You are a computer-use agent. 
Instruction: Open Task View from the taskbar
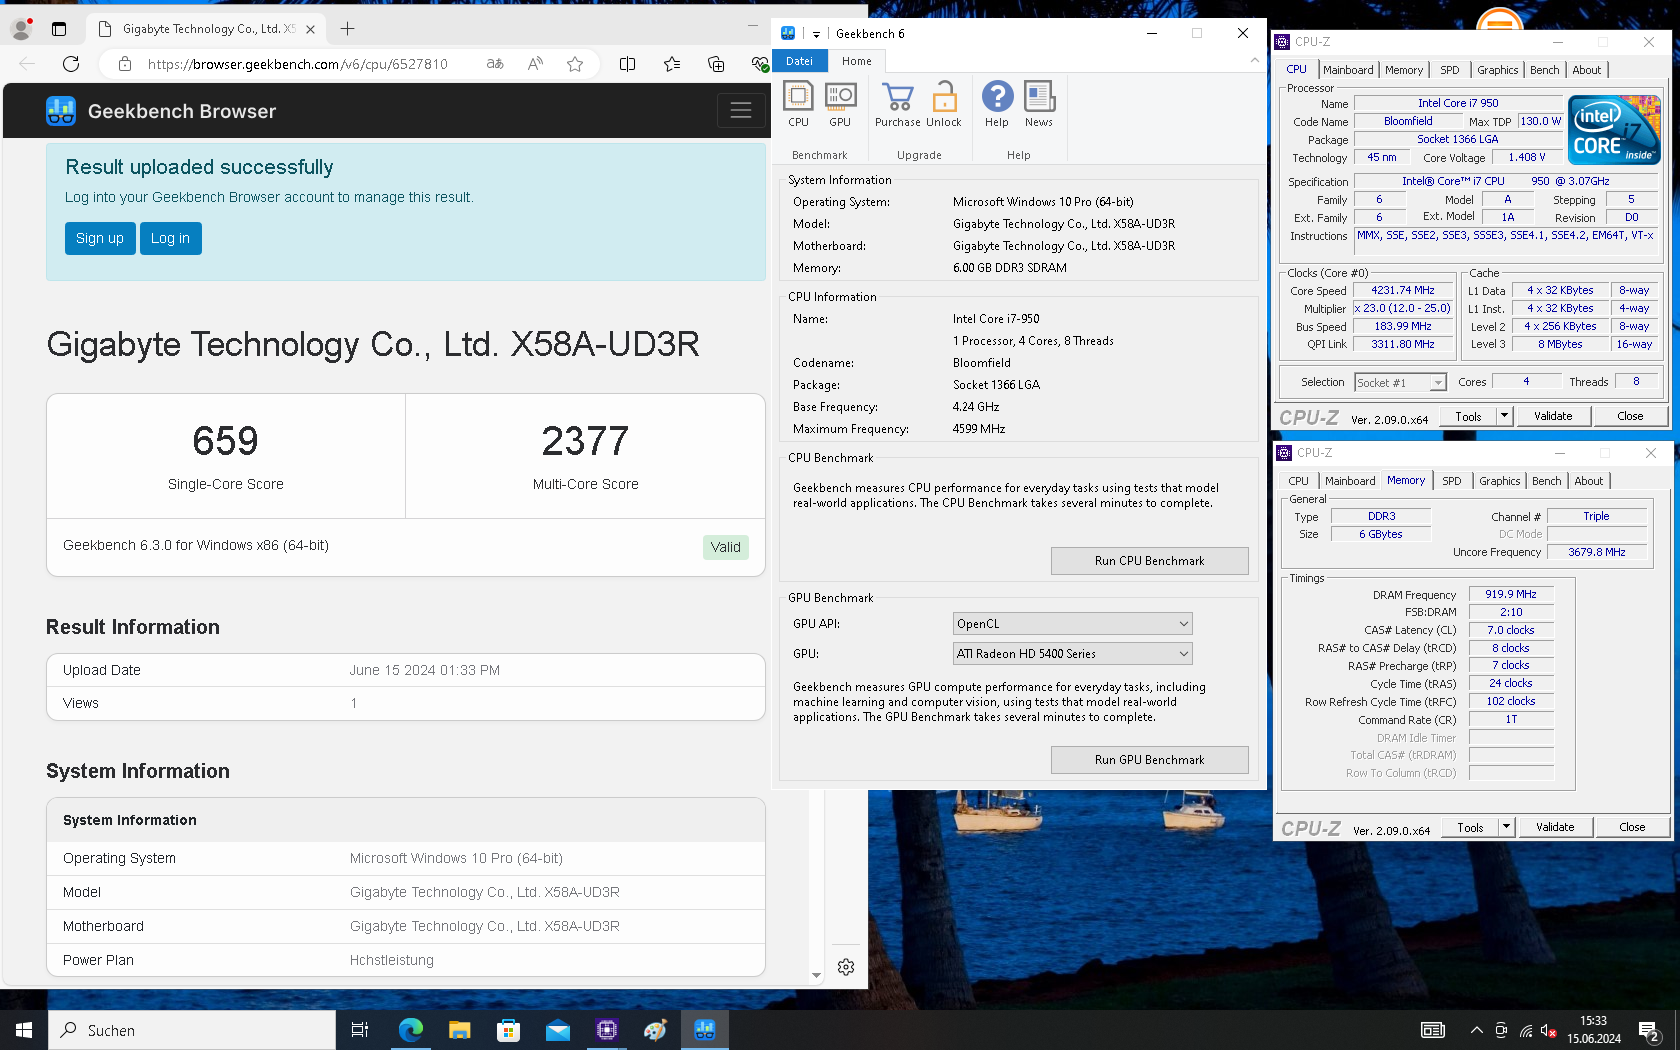coord(360,1030)
